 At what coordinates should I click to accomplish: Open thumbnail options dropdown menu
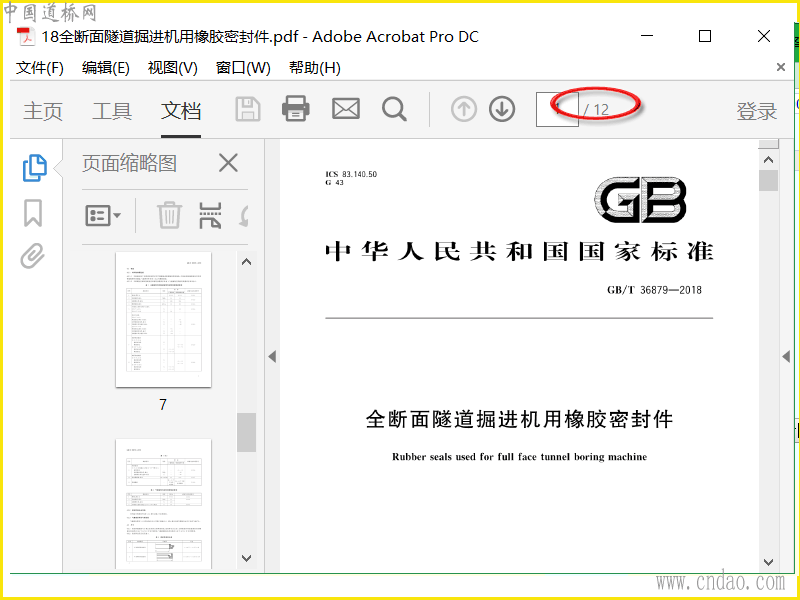tap(103, 216)
